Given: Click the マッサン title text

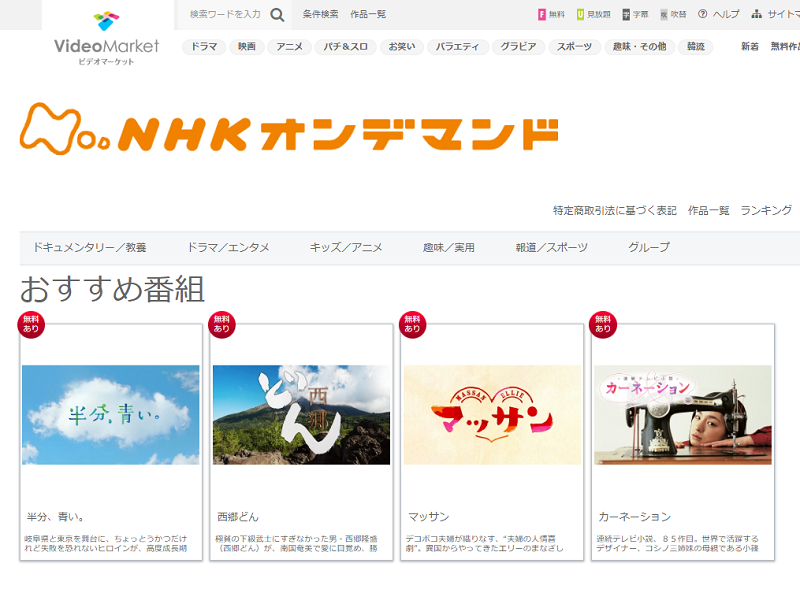Looking at the screenshot, I should pyautogui.click(x=429, y=517).
